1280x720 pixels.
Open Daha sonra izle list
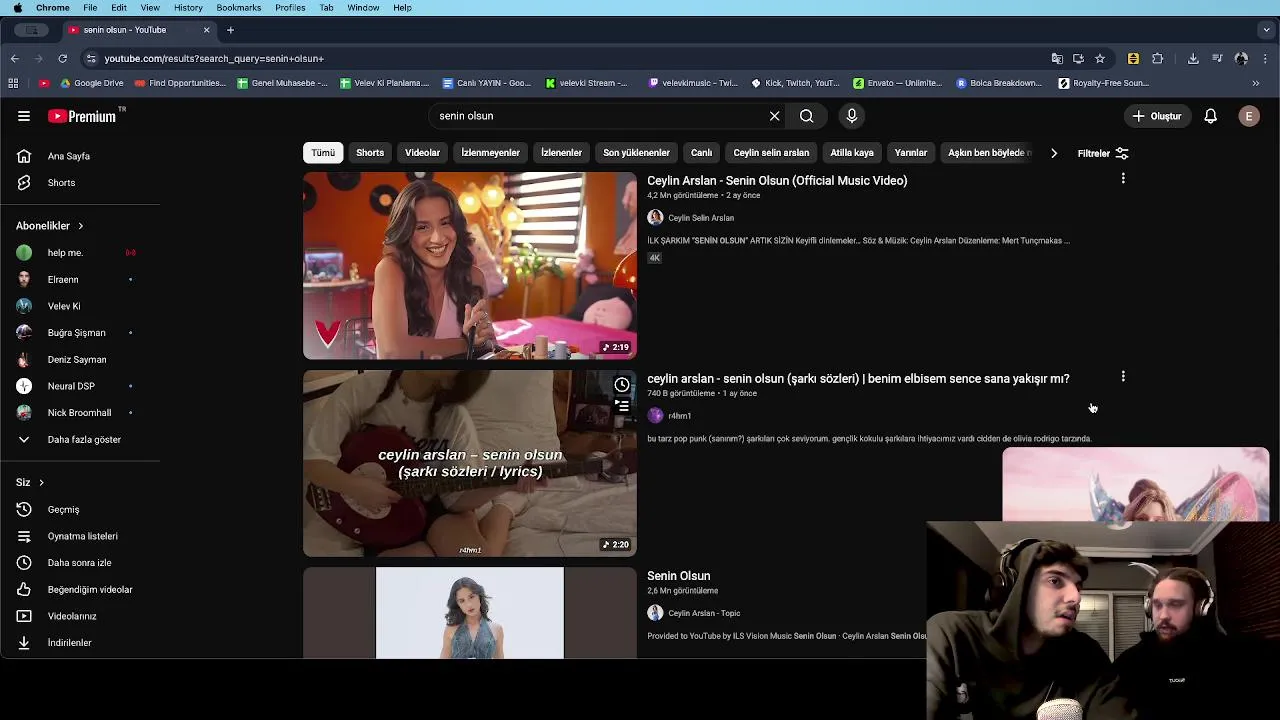80,563
